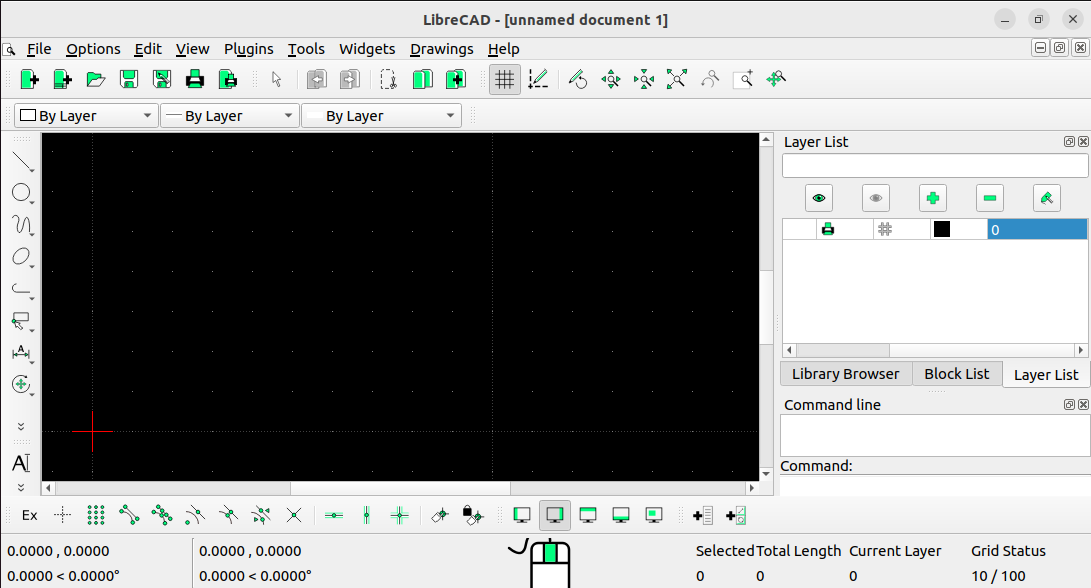1091x588 pixels.
Task: Add a new layer with the plus button
Action: pyautogui.click(x=932, y=197)
